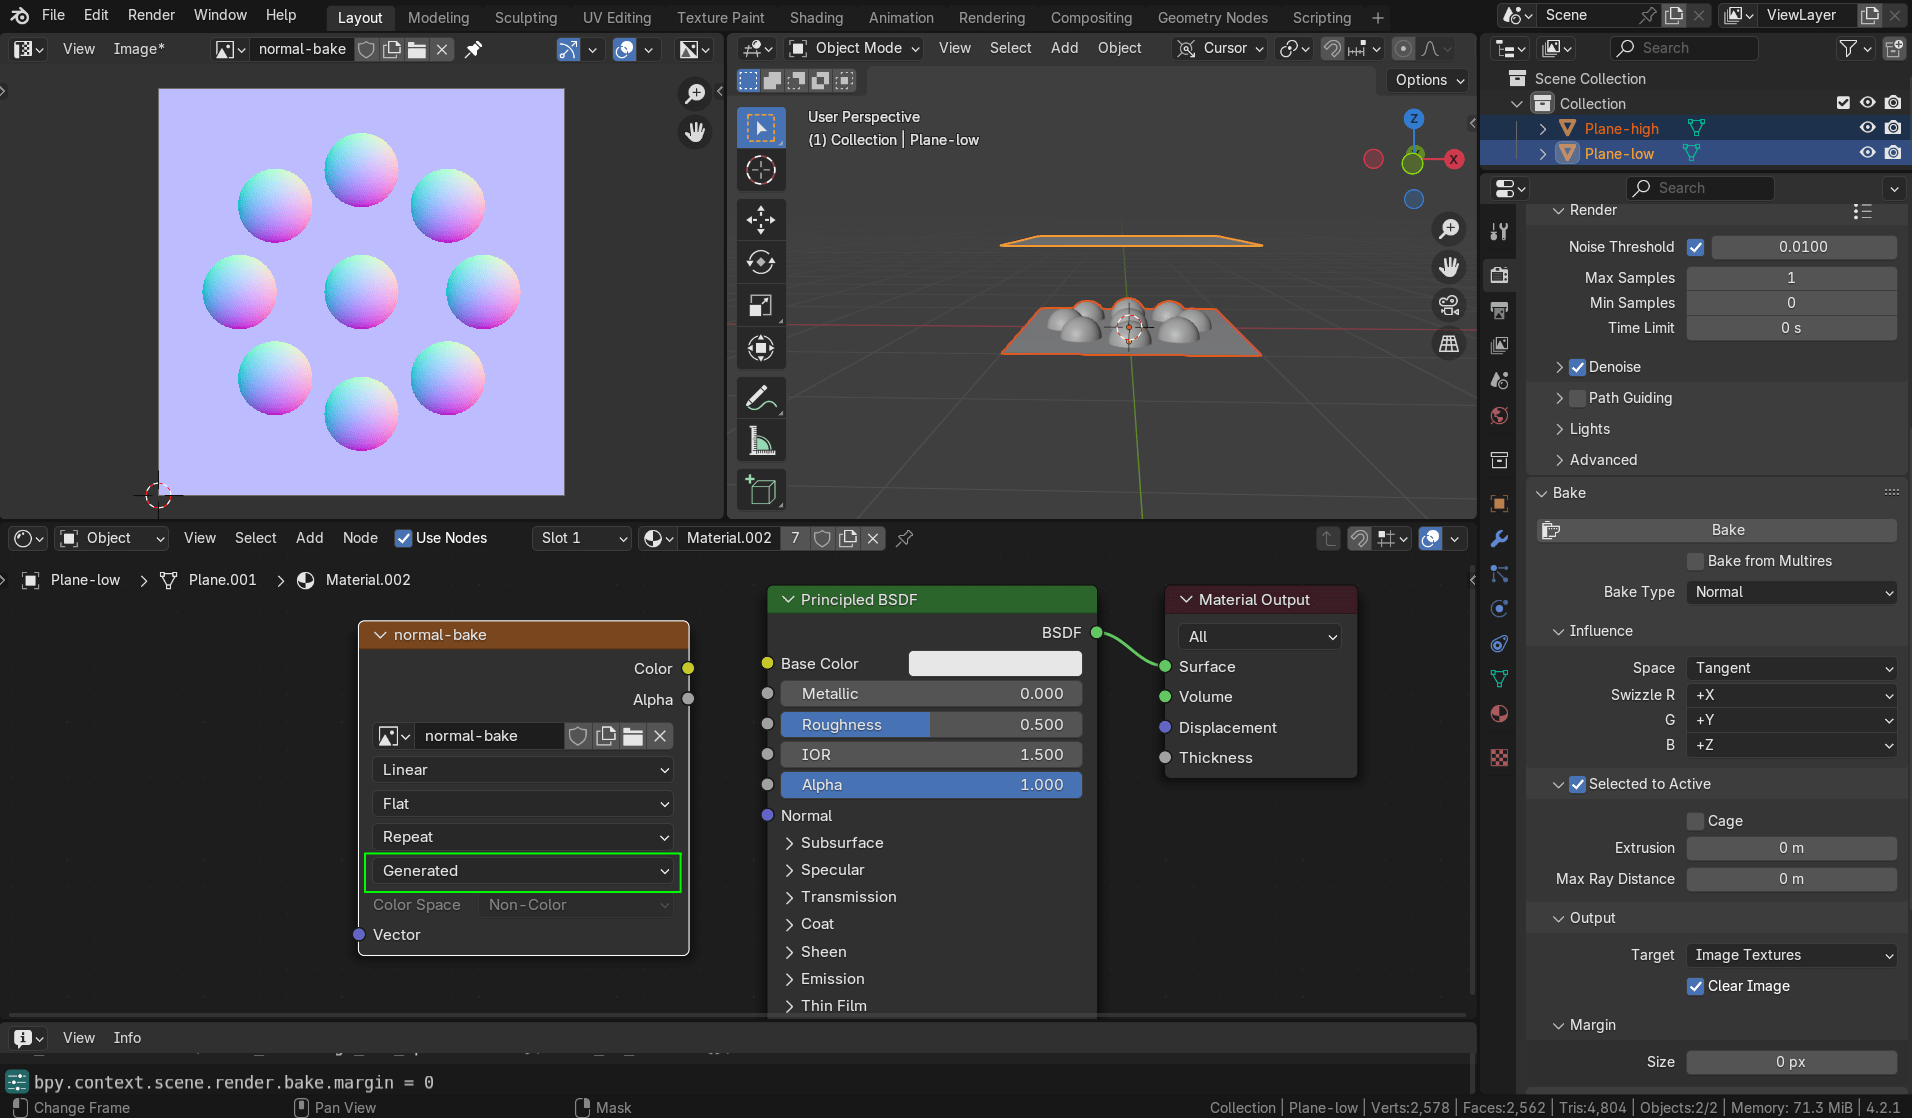The height and width of the screenshot is (1118, 1912).
Task: Click the viewport Options button
Action: (1430, 80)
